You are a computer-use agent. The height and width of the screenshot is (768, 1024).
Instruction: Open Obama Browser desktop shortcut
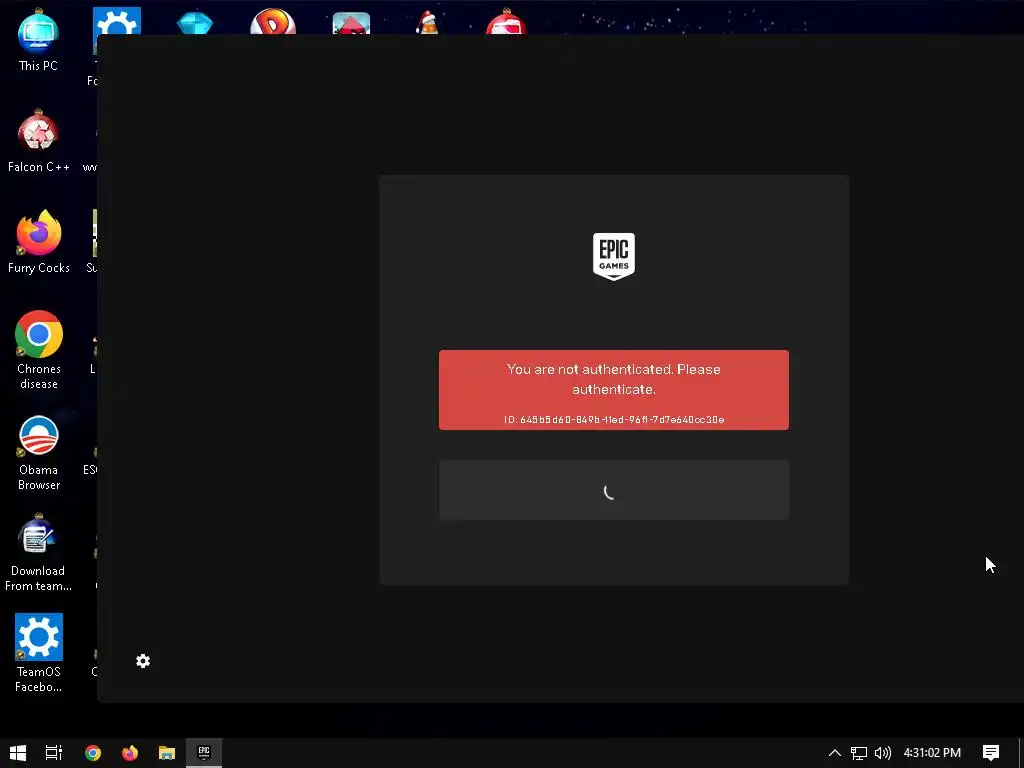pos(39,452)
